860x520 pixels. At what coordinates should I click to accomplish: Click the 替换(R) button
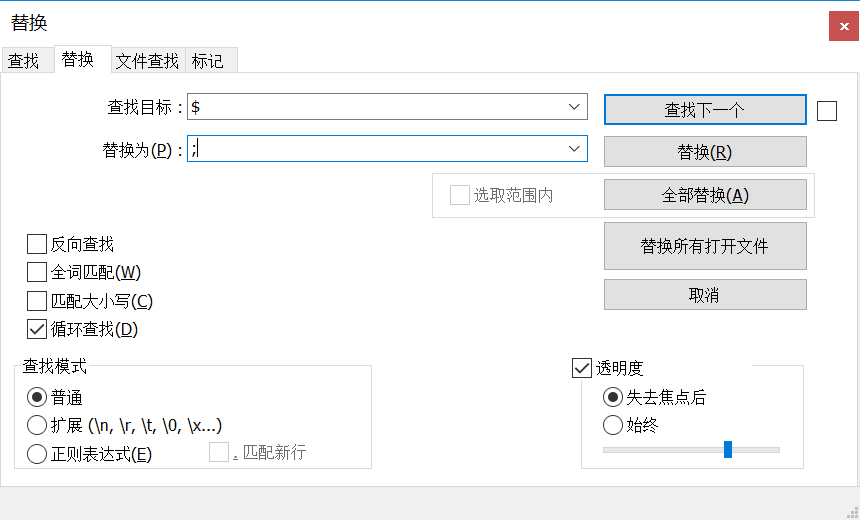point(705,152)
